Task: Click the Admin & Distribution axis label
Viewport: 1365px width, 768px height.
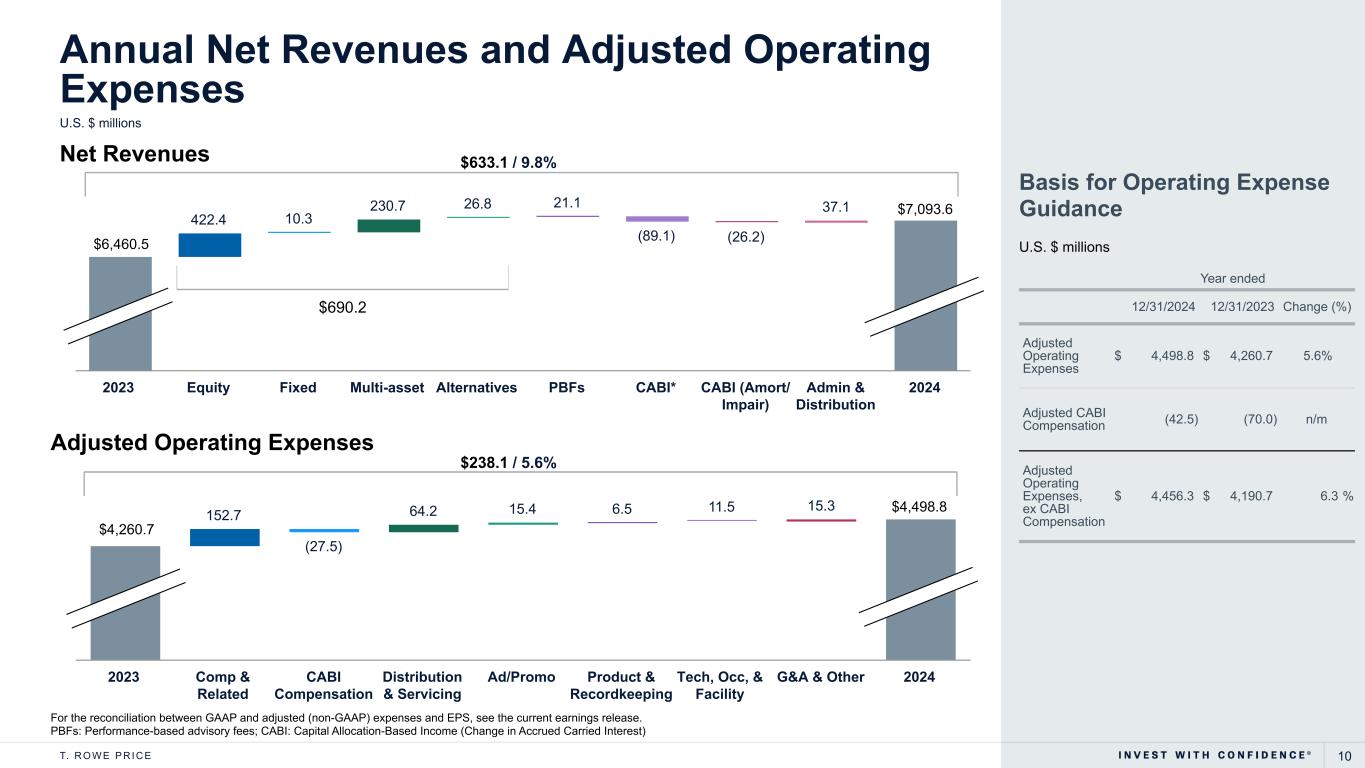Action: click(x=835, y=396)
